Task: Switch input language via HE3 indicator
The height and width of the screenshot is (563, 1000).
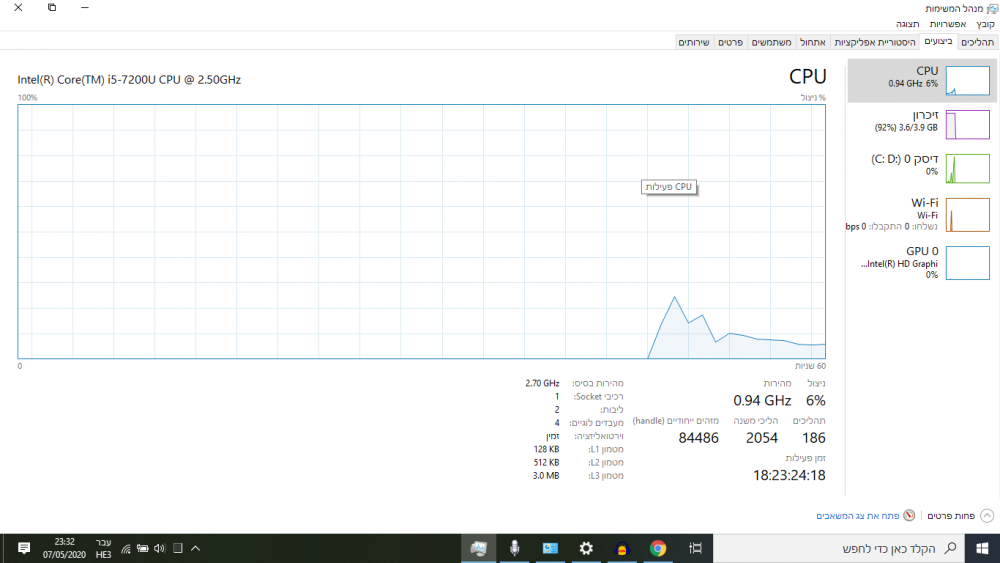Action: [103, 548]
